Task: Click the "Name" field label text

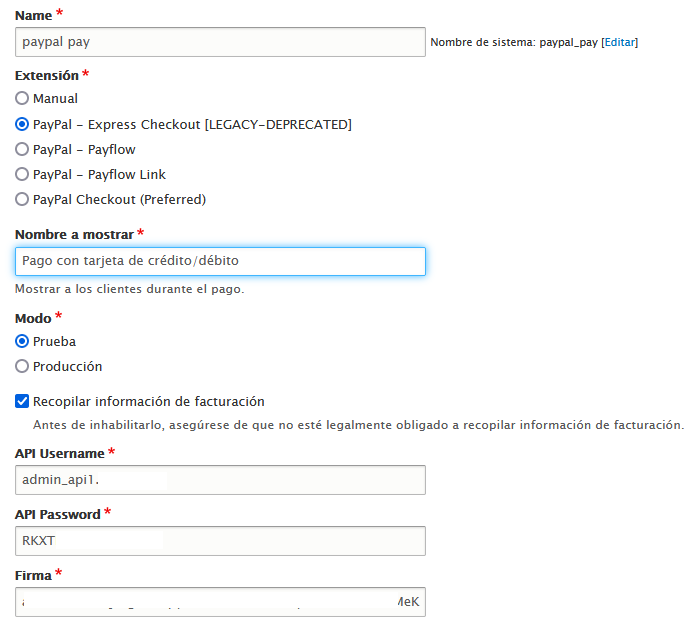Action: 34,15
